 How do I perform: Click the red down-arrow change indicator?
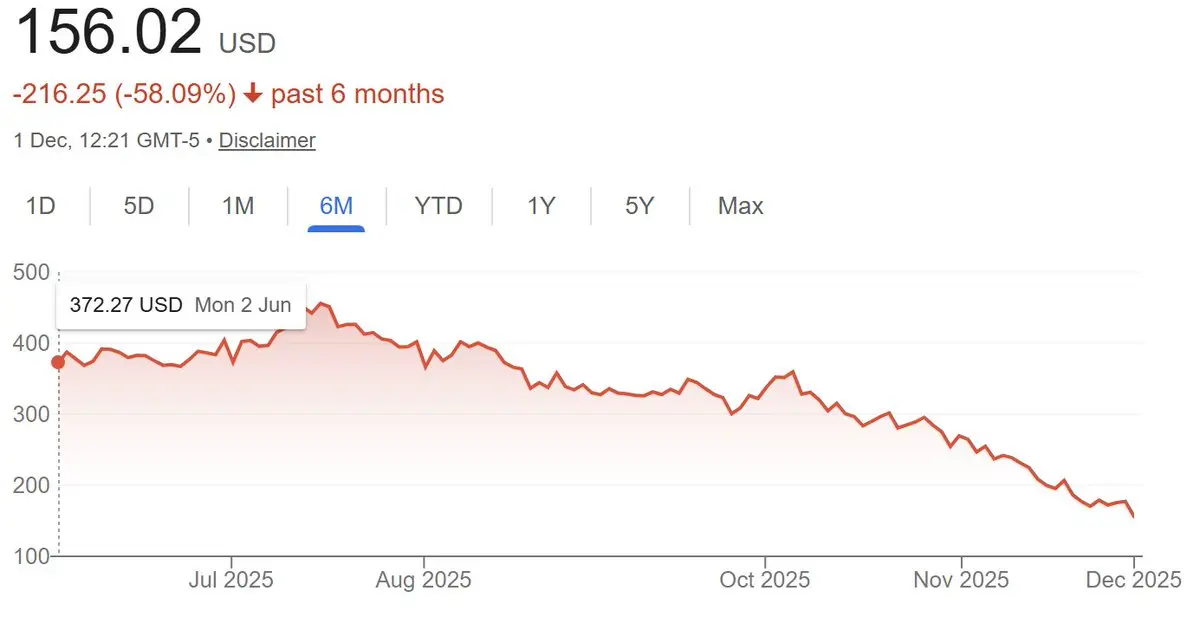point(252,94)
